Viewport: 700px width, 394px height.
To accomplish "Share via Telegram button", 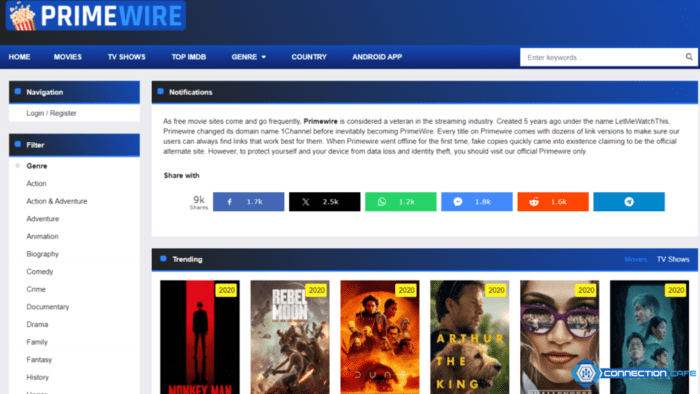I will [x=629, y=202].
